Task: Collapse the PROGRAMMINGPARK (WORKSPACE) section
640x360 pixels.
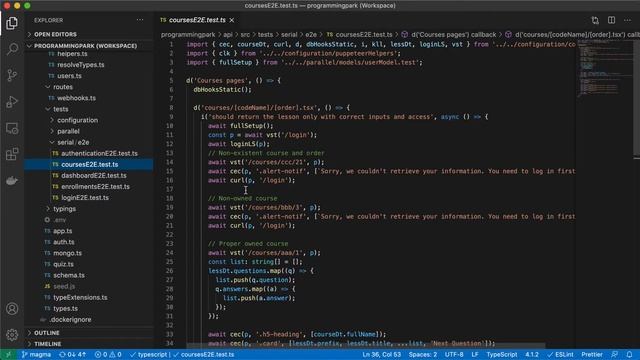Action: tap(89, 46)
